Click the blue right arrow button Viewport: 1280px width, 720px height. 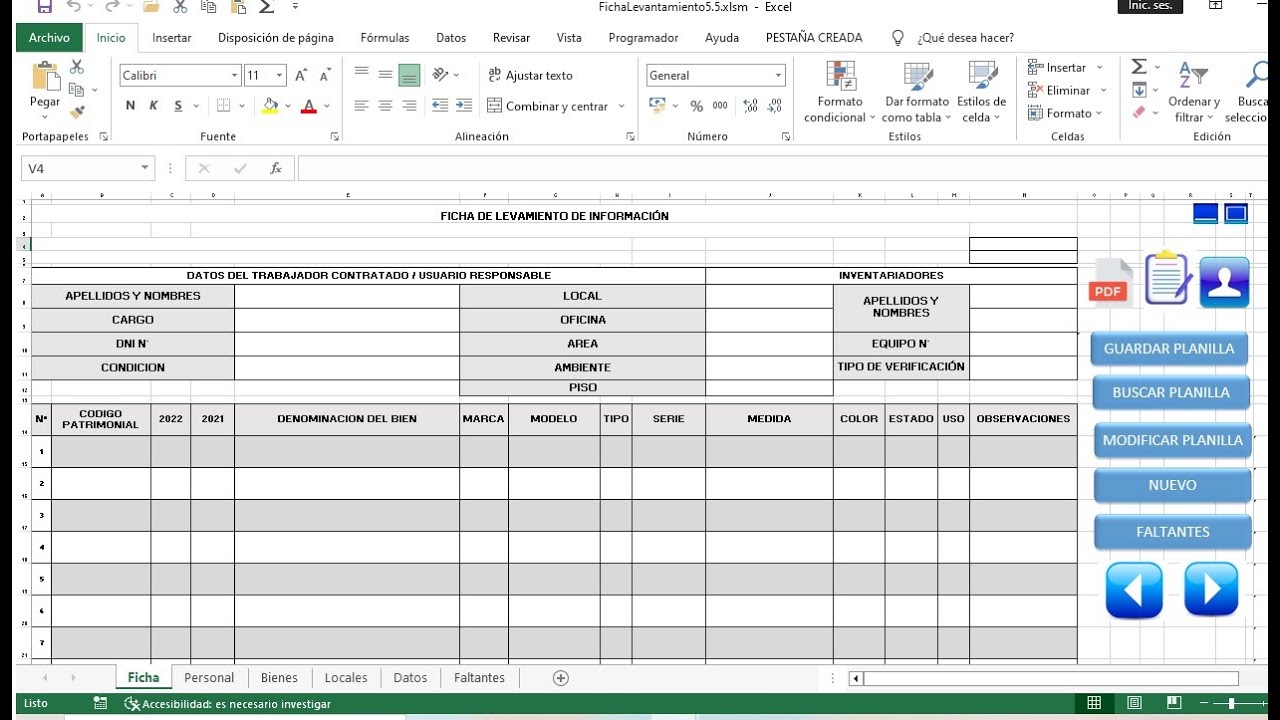(1211, 589)
